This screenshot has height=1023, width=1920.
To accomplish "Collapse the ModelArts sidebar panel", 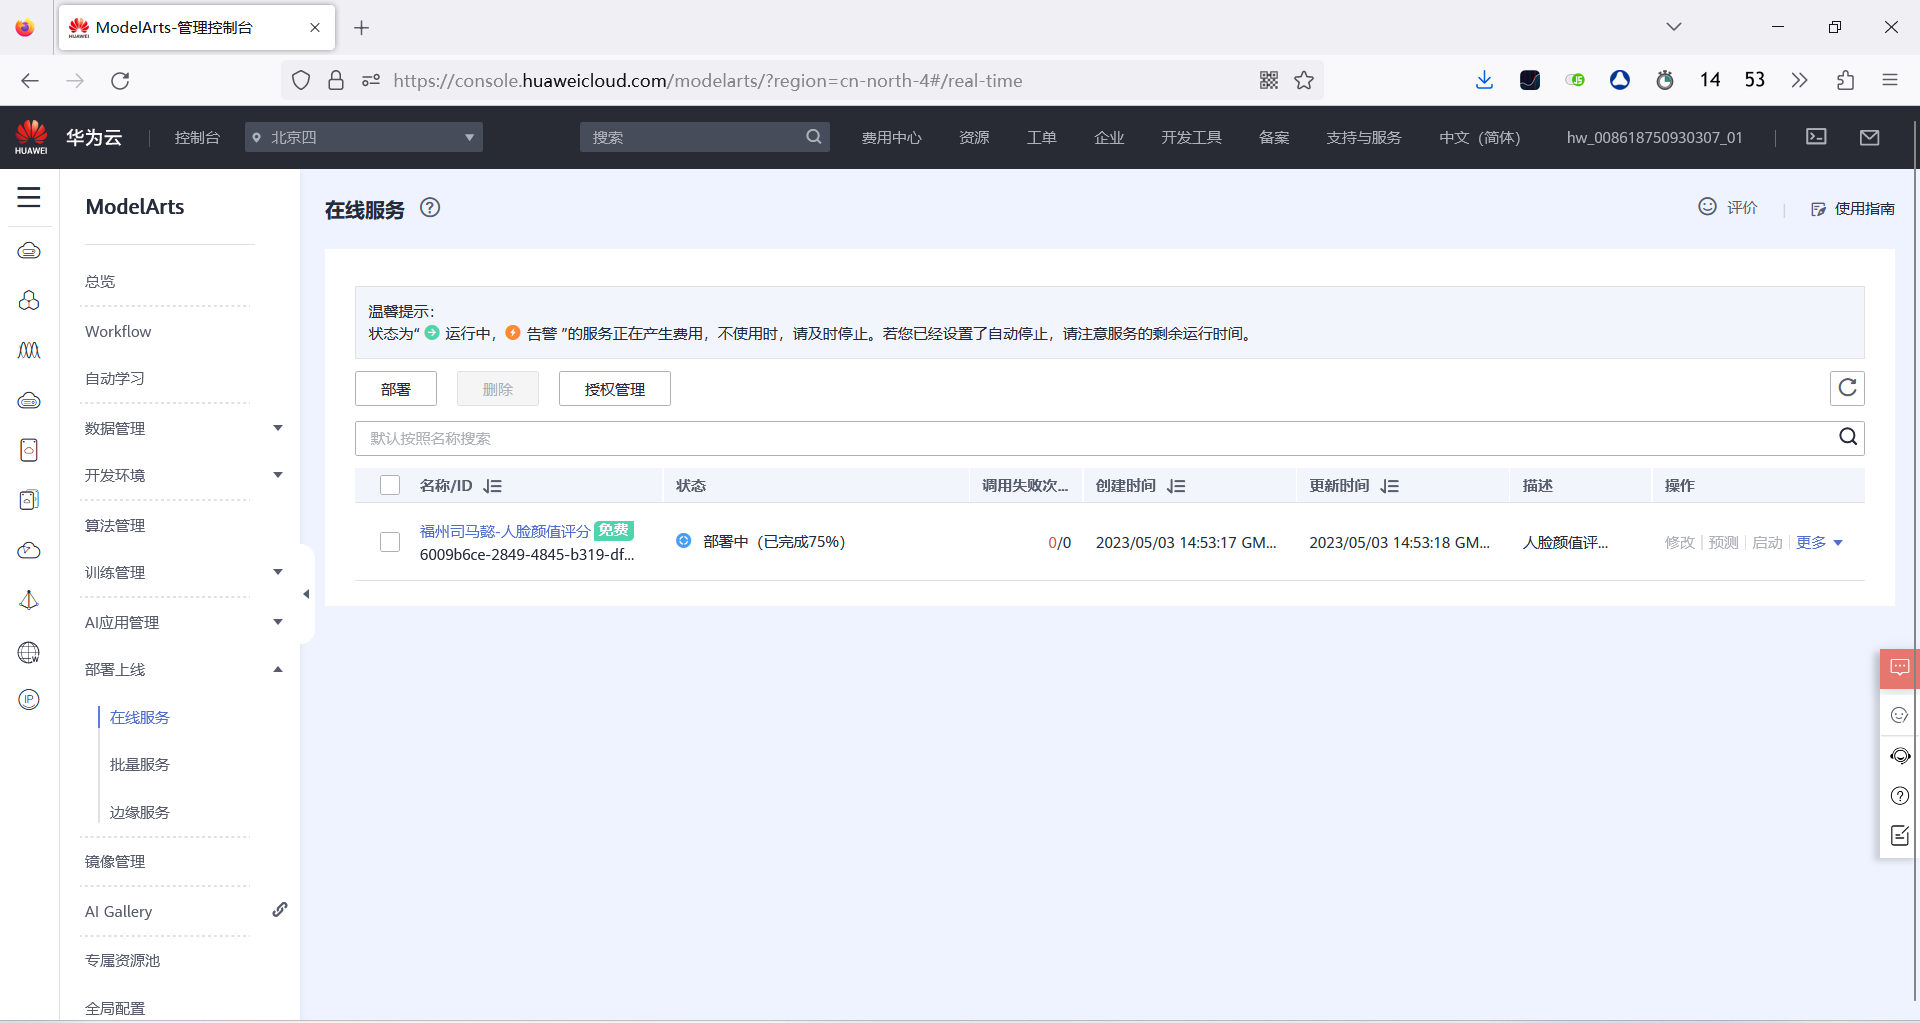I will 306,594.
